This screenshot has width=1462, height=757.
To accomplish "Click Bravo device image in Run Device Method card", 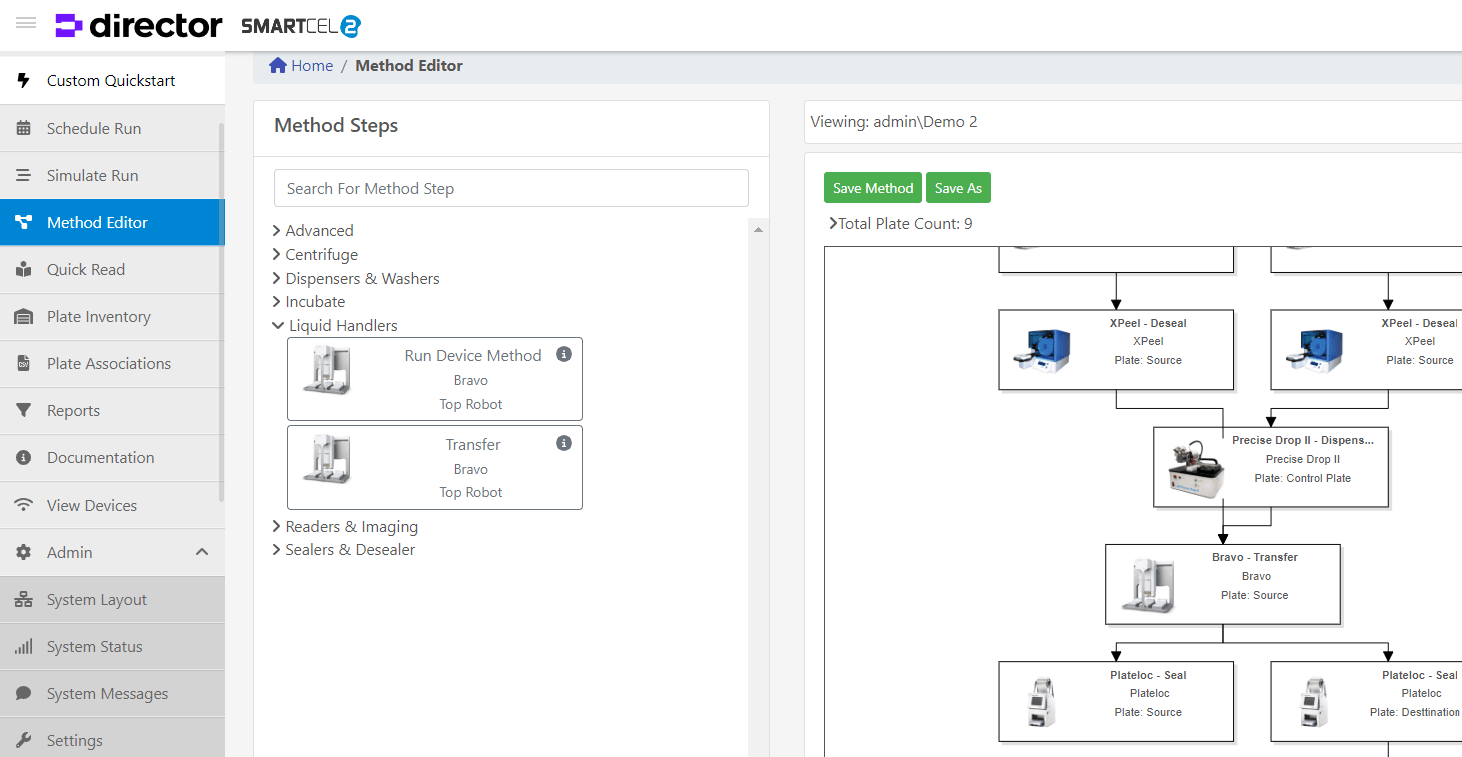I will pyautogui.click(x=327, y=370).
